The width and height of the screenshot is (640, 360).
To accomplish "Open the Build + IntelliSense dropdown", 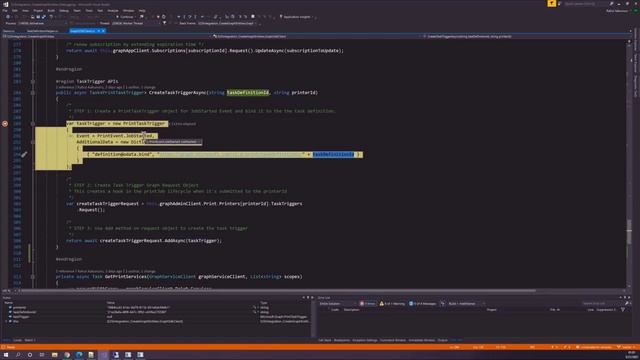I will click(x=466, y=303).
